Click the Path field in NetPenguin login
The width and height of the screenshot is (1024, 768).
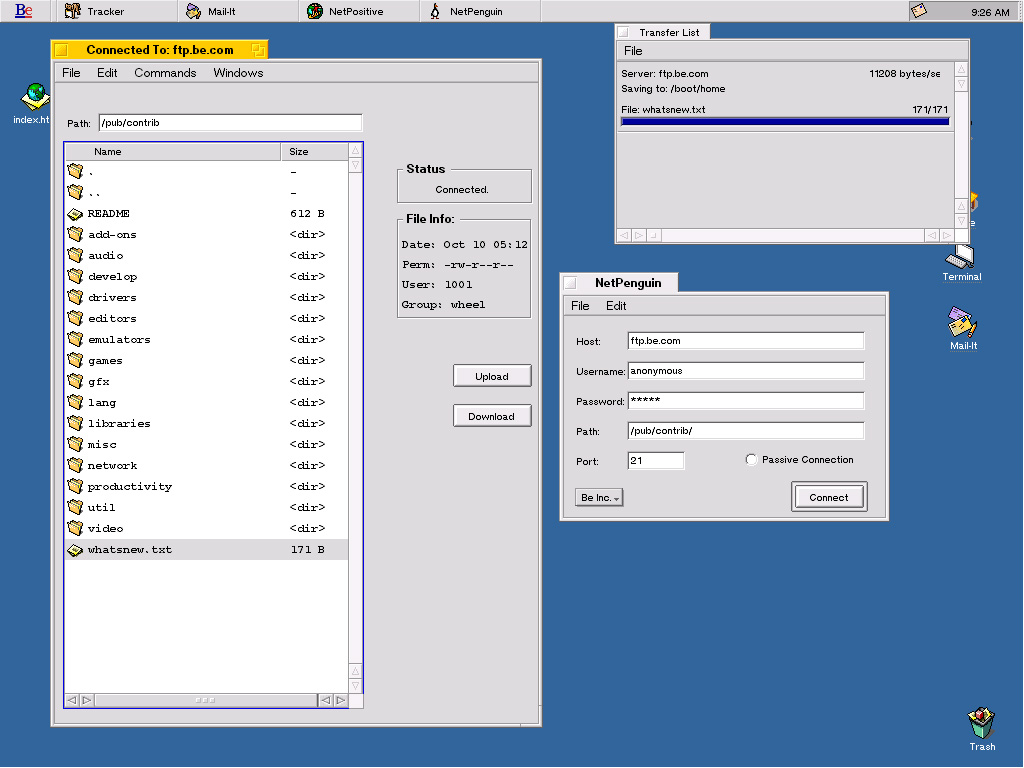[746, 431]
